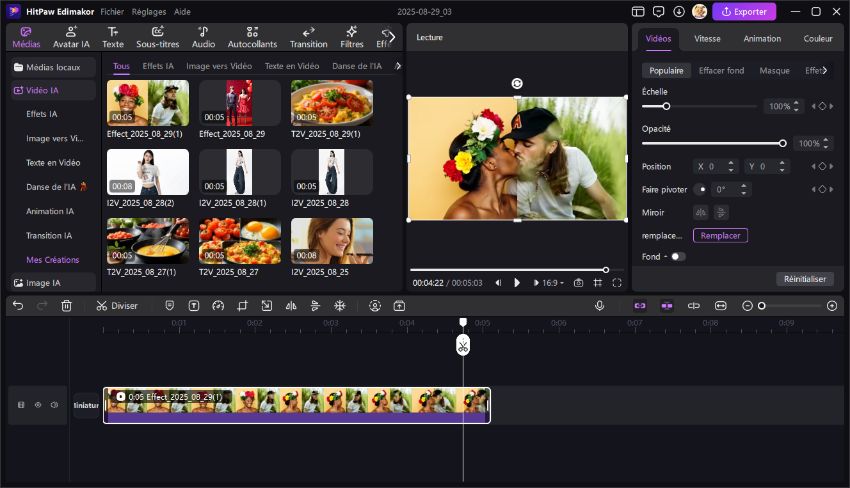Add text with the timeline T icon
Viewport: 850px width, 488px height.
pos(194,306)
